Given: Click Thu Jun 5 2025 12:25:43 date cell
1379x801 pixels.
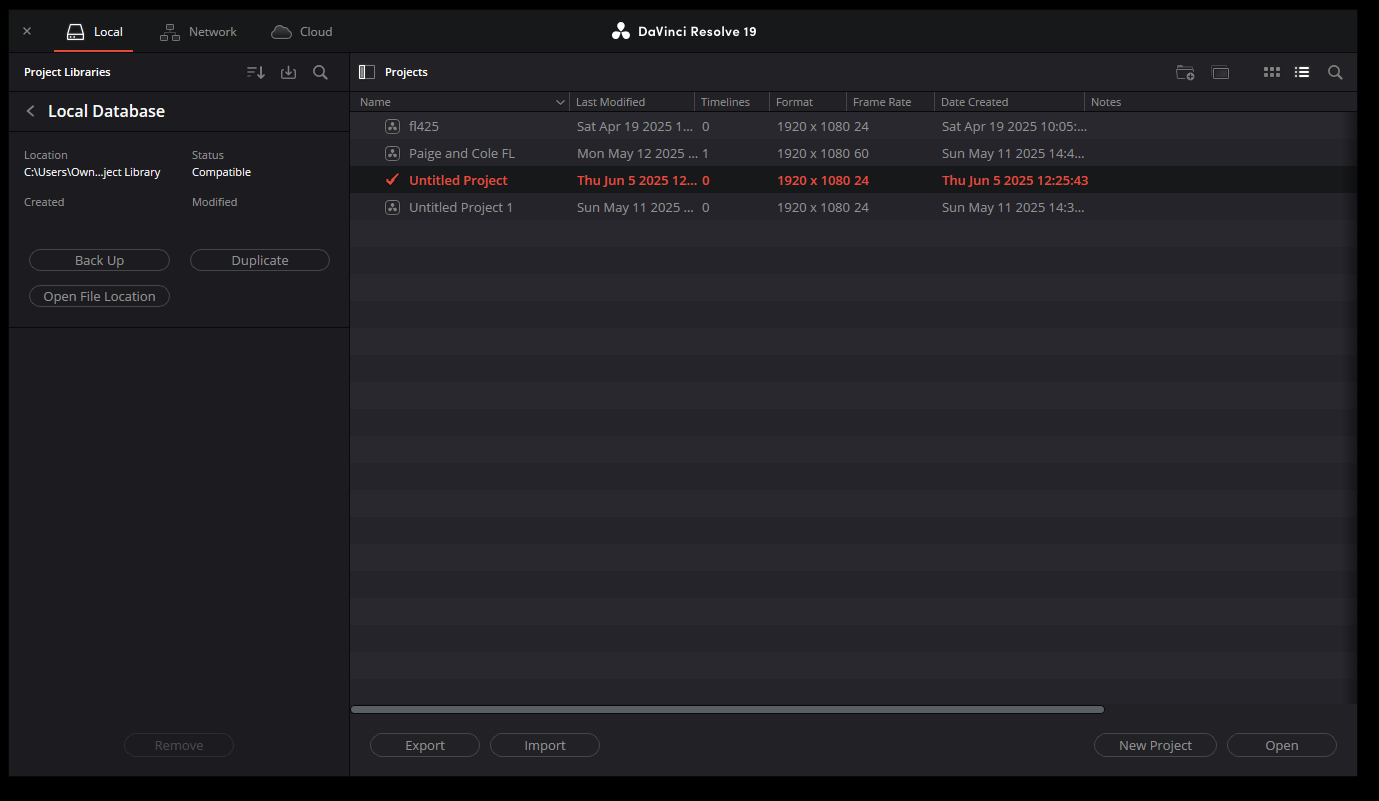Looking at the screenshot, I should coord(1015,180).
